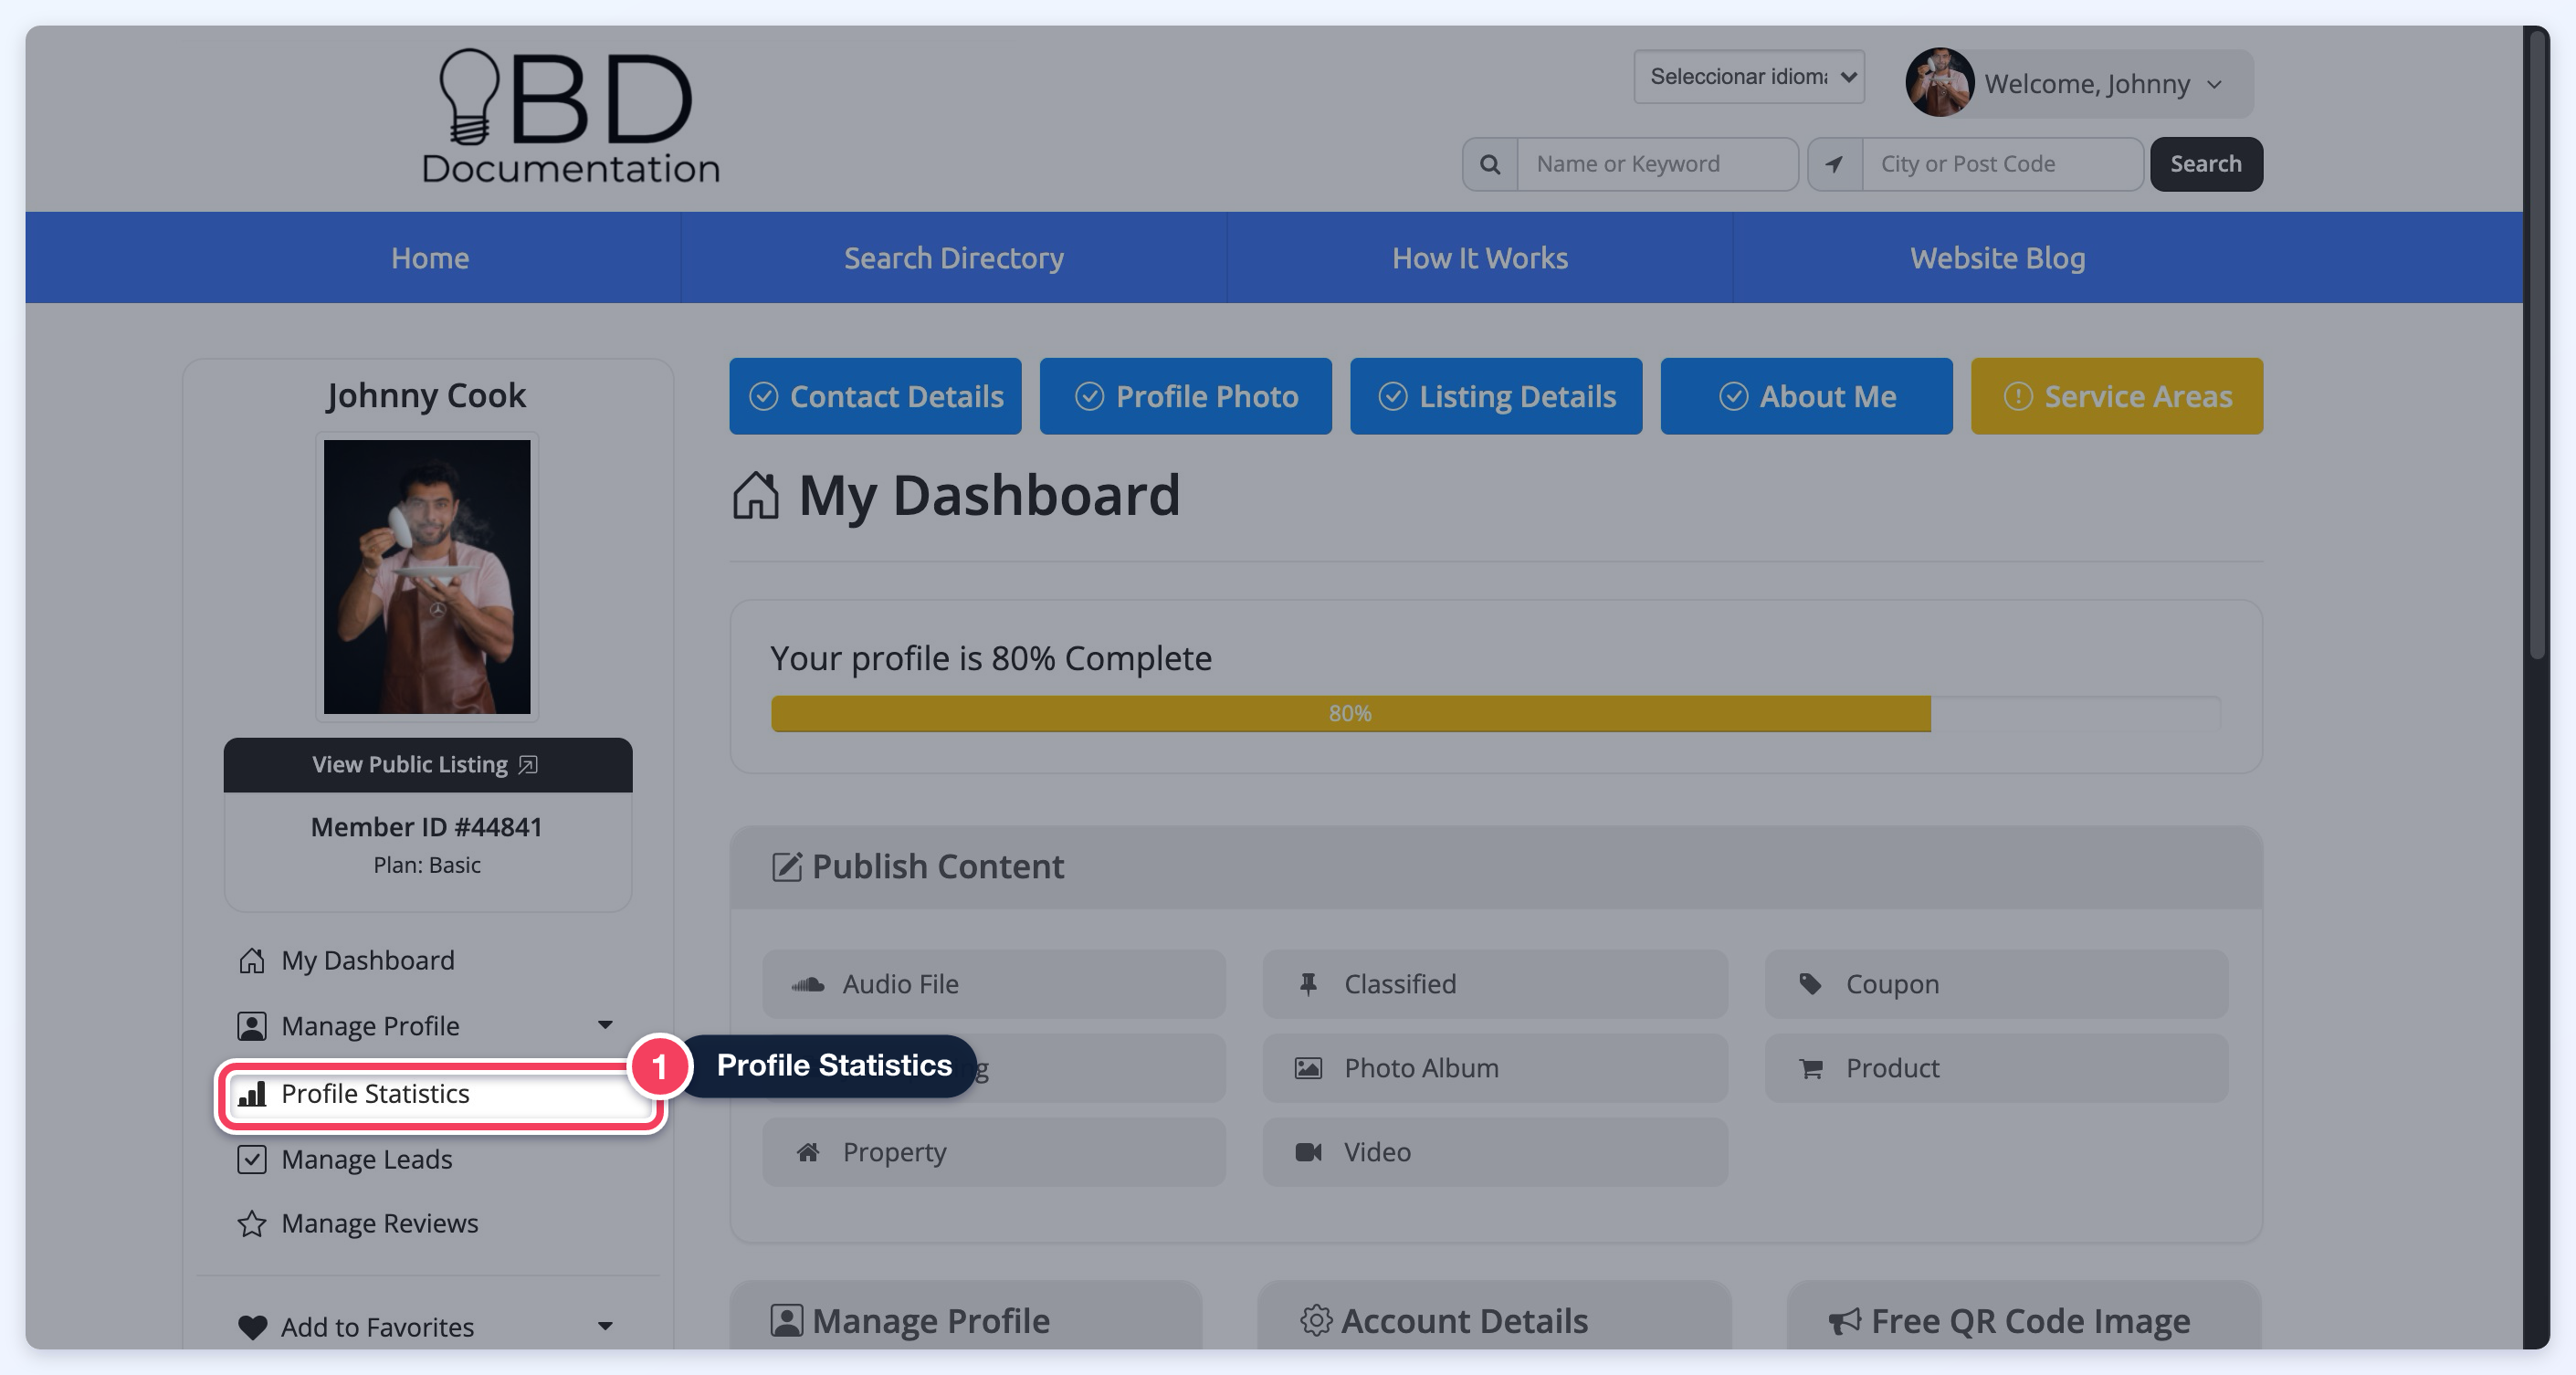Click the house icon on Property
The width and height of the screenshot is (2576, 1375).
(x=808, y=1152)
